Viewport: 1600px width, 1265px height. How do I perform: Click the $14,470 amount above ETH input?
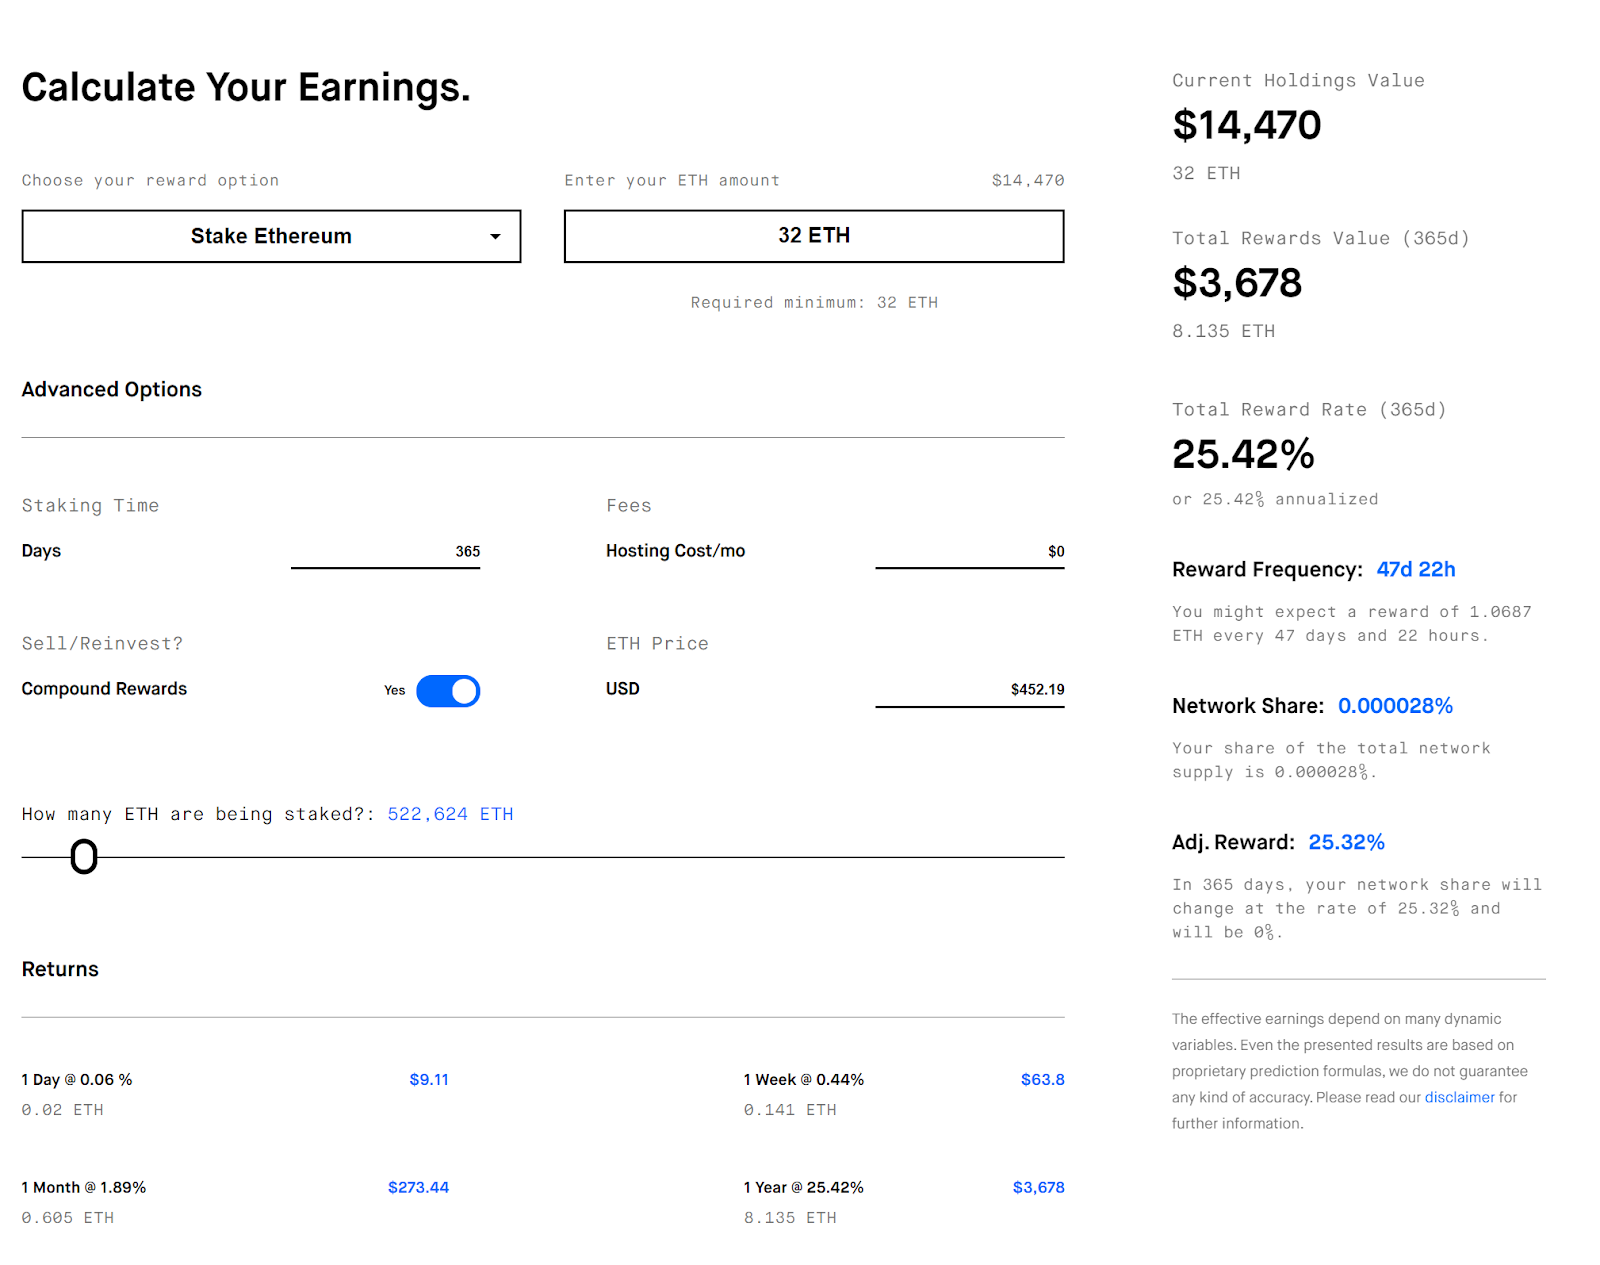1027,181
